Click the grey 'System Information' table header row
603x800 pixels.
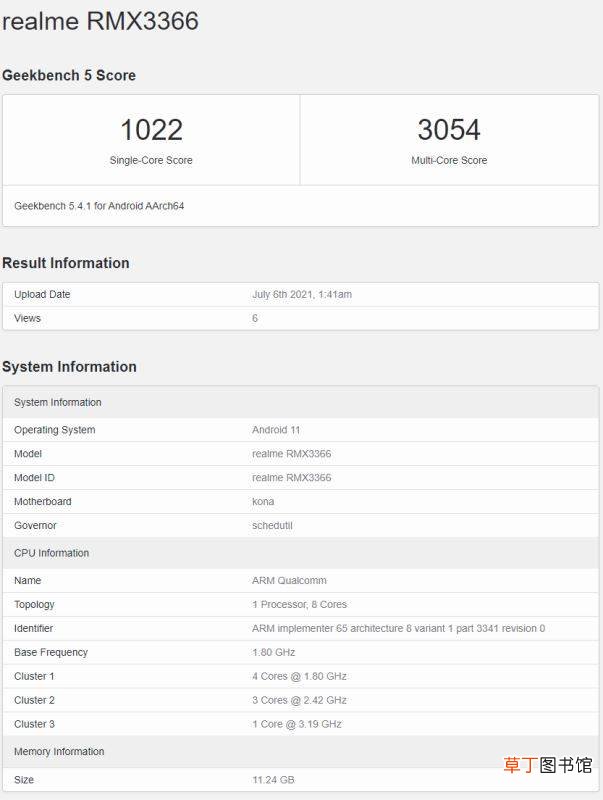pos(300,403)
